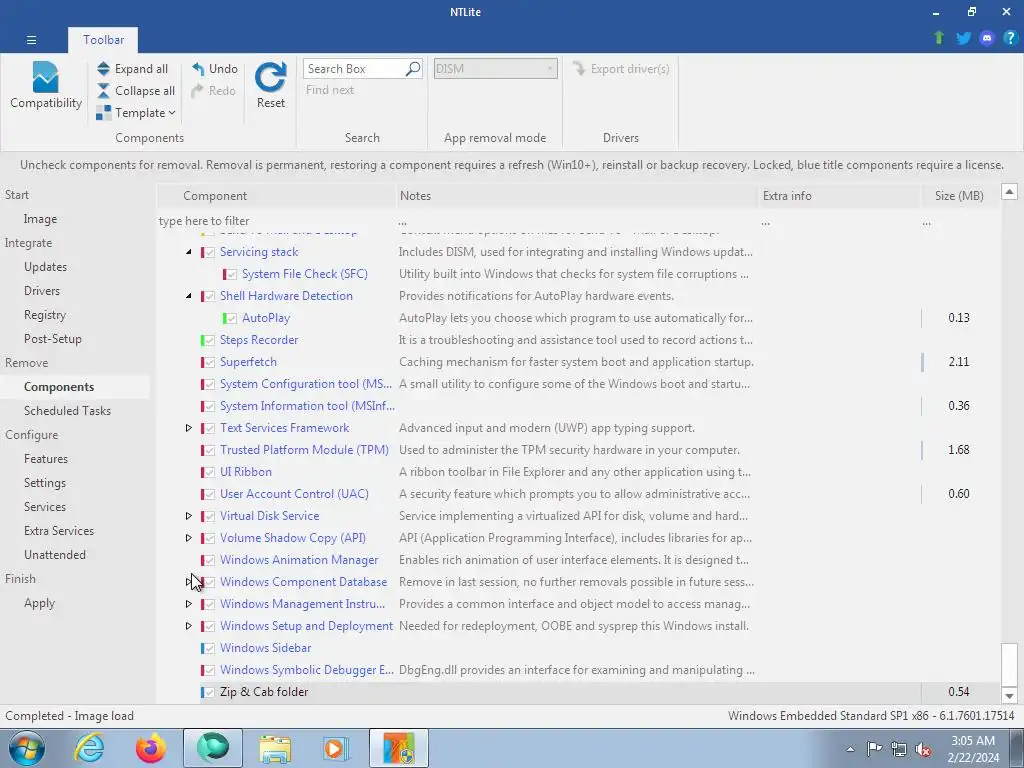Open the Discord link icon
Screen dimensions: 1024x768
(x=987, y=38)
